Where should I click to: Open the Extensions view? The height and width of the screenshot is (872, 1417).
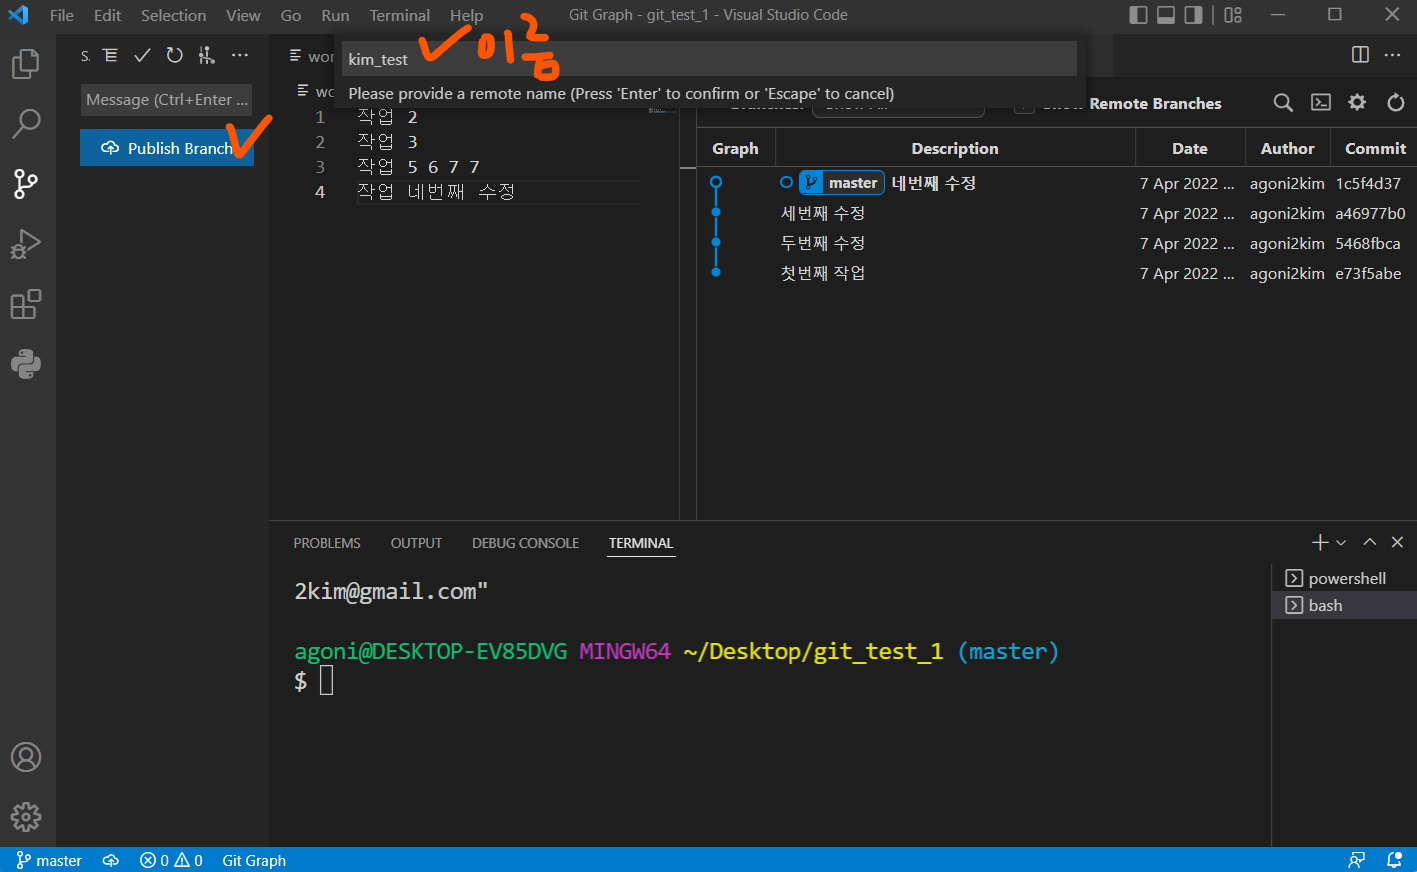tap(25, 304)
